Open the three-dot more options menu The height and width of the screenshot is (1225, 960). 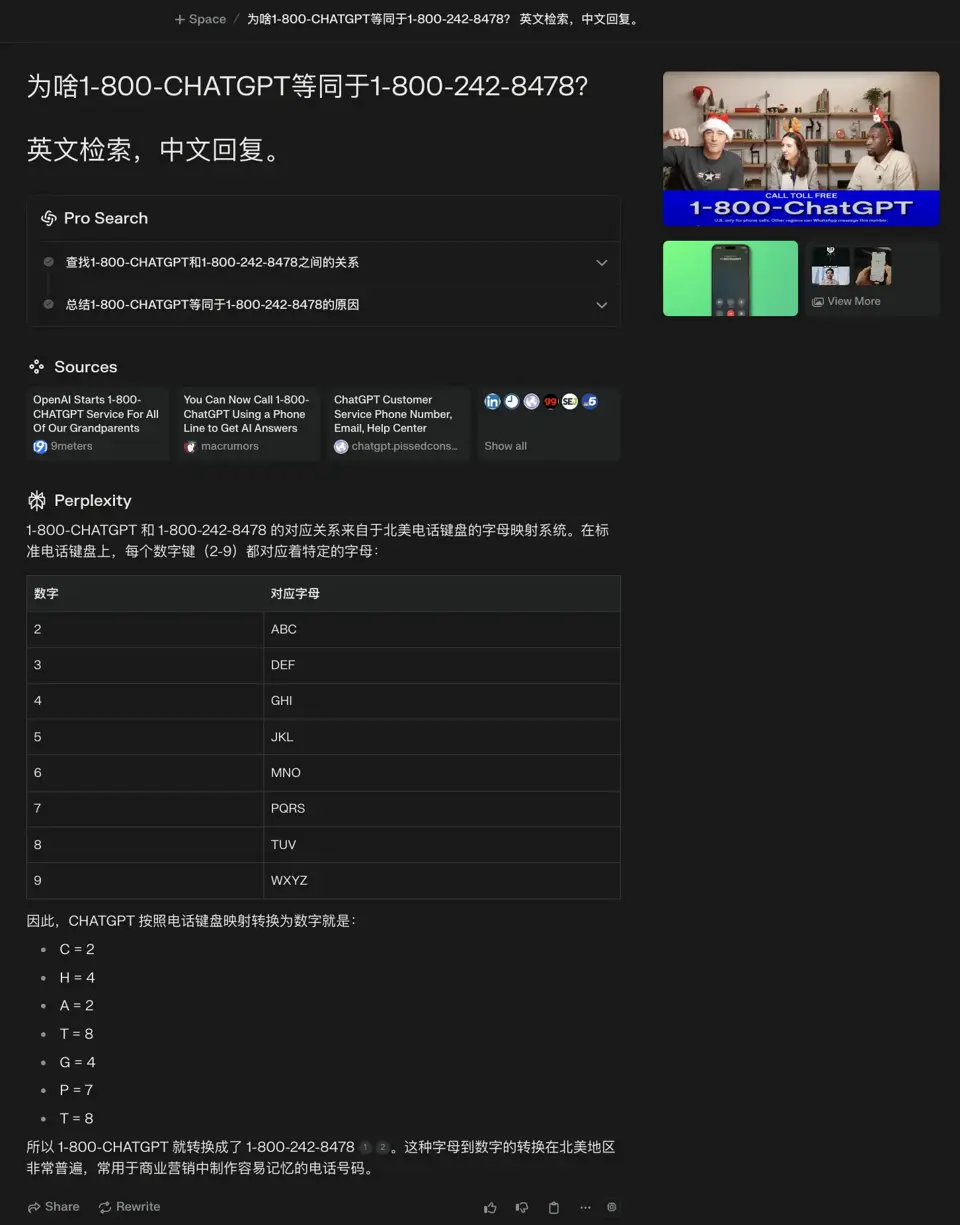(585, 1207)
